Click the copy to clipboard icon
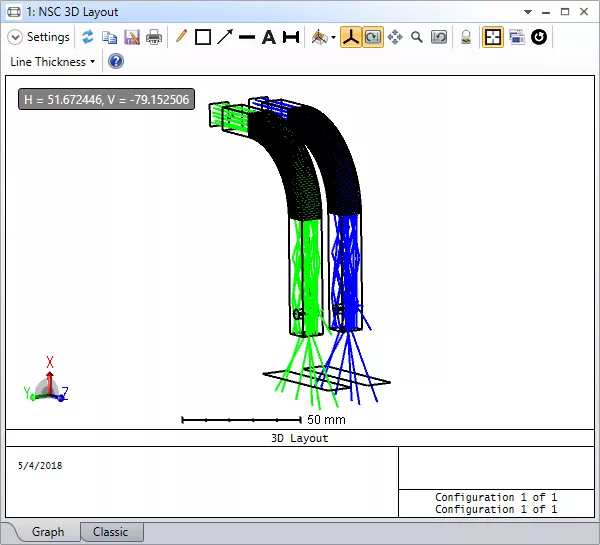600x545 pixels. [109, 37]
